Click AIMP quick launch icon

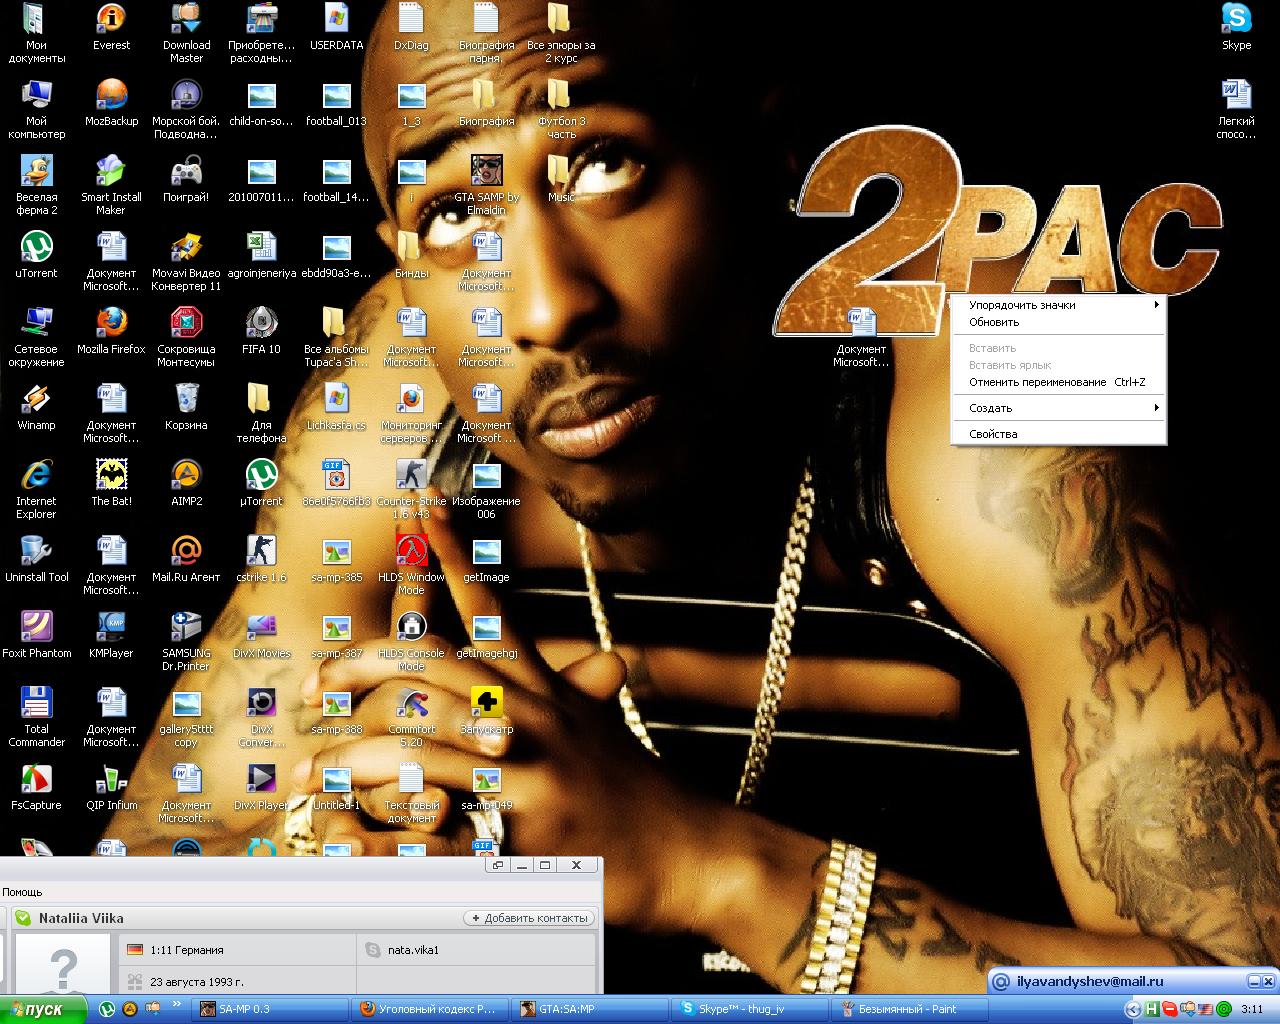(x=129, y=1009)
